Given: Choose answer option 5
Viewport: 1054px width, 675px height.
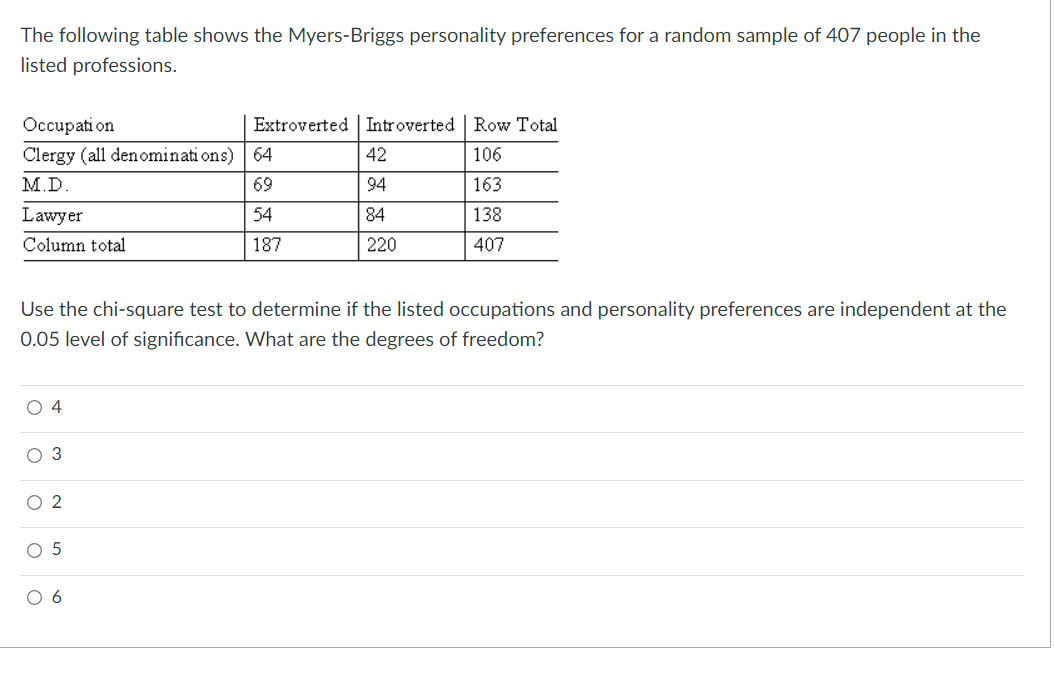Looking at the screenshot, I should (33, 549).
